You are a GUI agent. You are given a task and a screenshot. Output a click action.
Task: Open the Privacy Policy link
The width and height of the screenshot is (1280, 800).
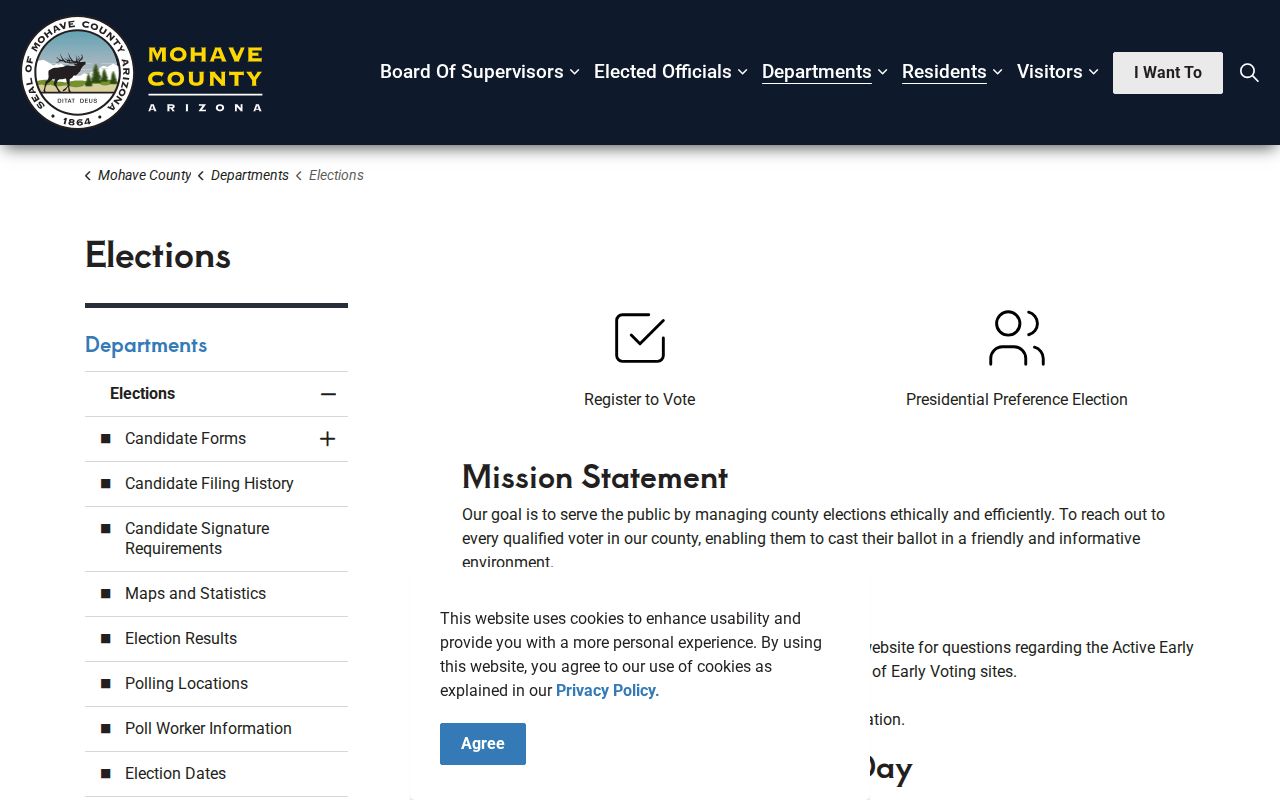click(606, 690)
